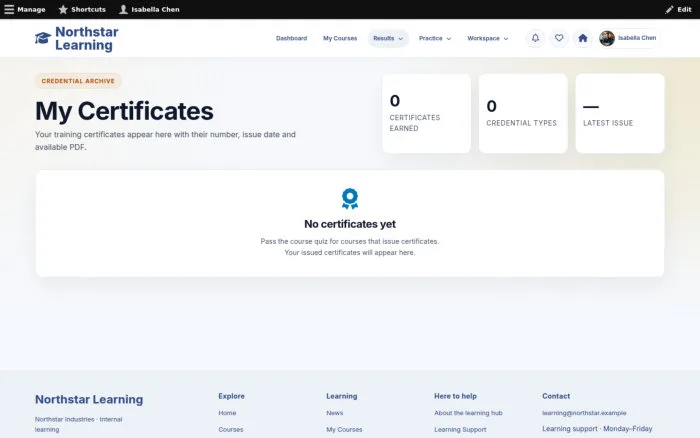Click the Northstar Learning footer title
The image size is (700, 438).
(x=89, y=399)
